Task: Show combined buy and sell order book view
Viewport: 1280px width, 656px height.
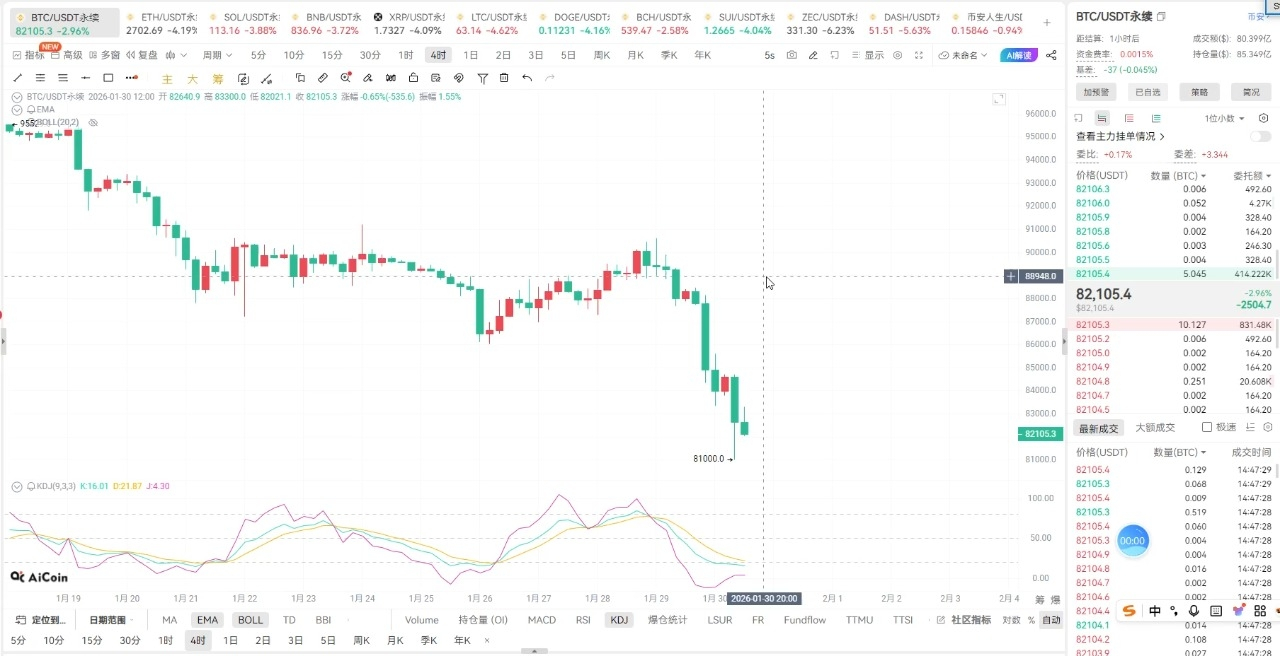Action: 1101,118
